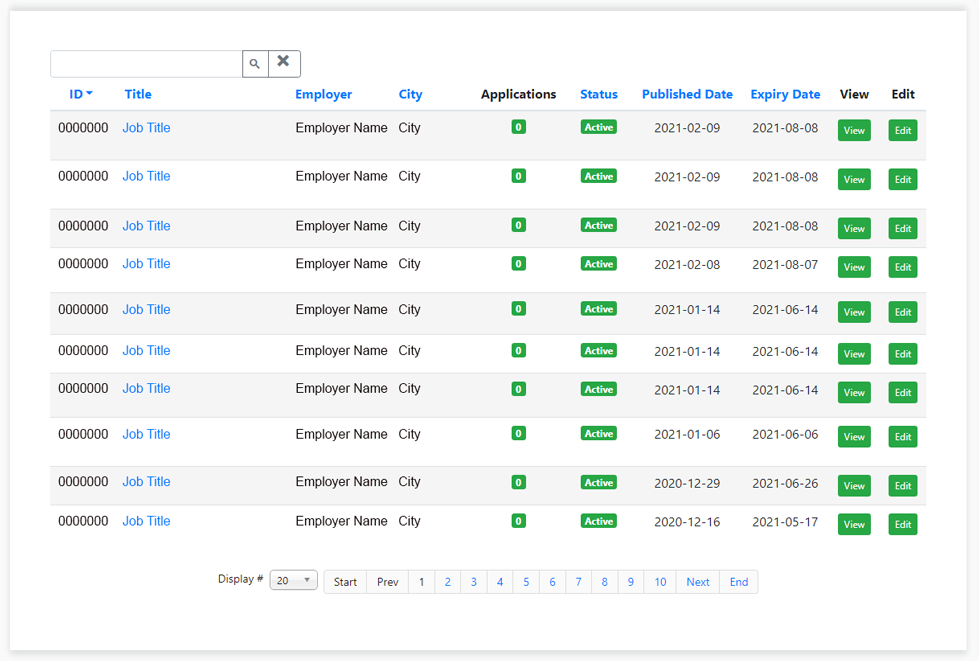Click the Applications count badge on the top row
979x661 pixels.
click(518, 127)
